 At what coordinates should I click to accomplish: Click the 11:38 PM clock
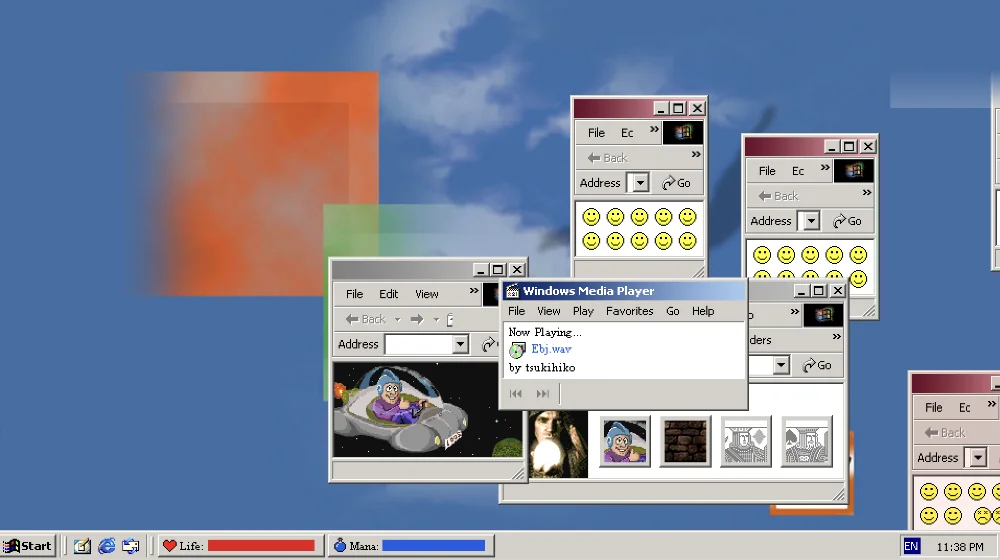pyautogui.click(x=960, y=547)
